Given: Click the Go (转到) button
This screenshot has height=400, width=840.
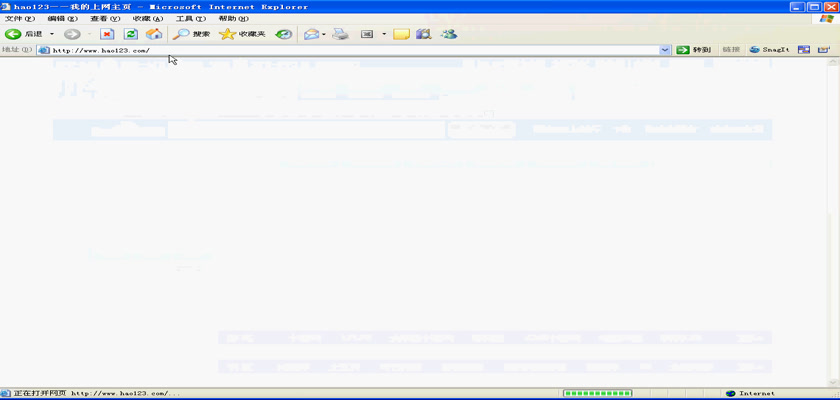Looking at the screenshot, I should click(694, 50).
